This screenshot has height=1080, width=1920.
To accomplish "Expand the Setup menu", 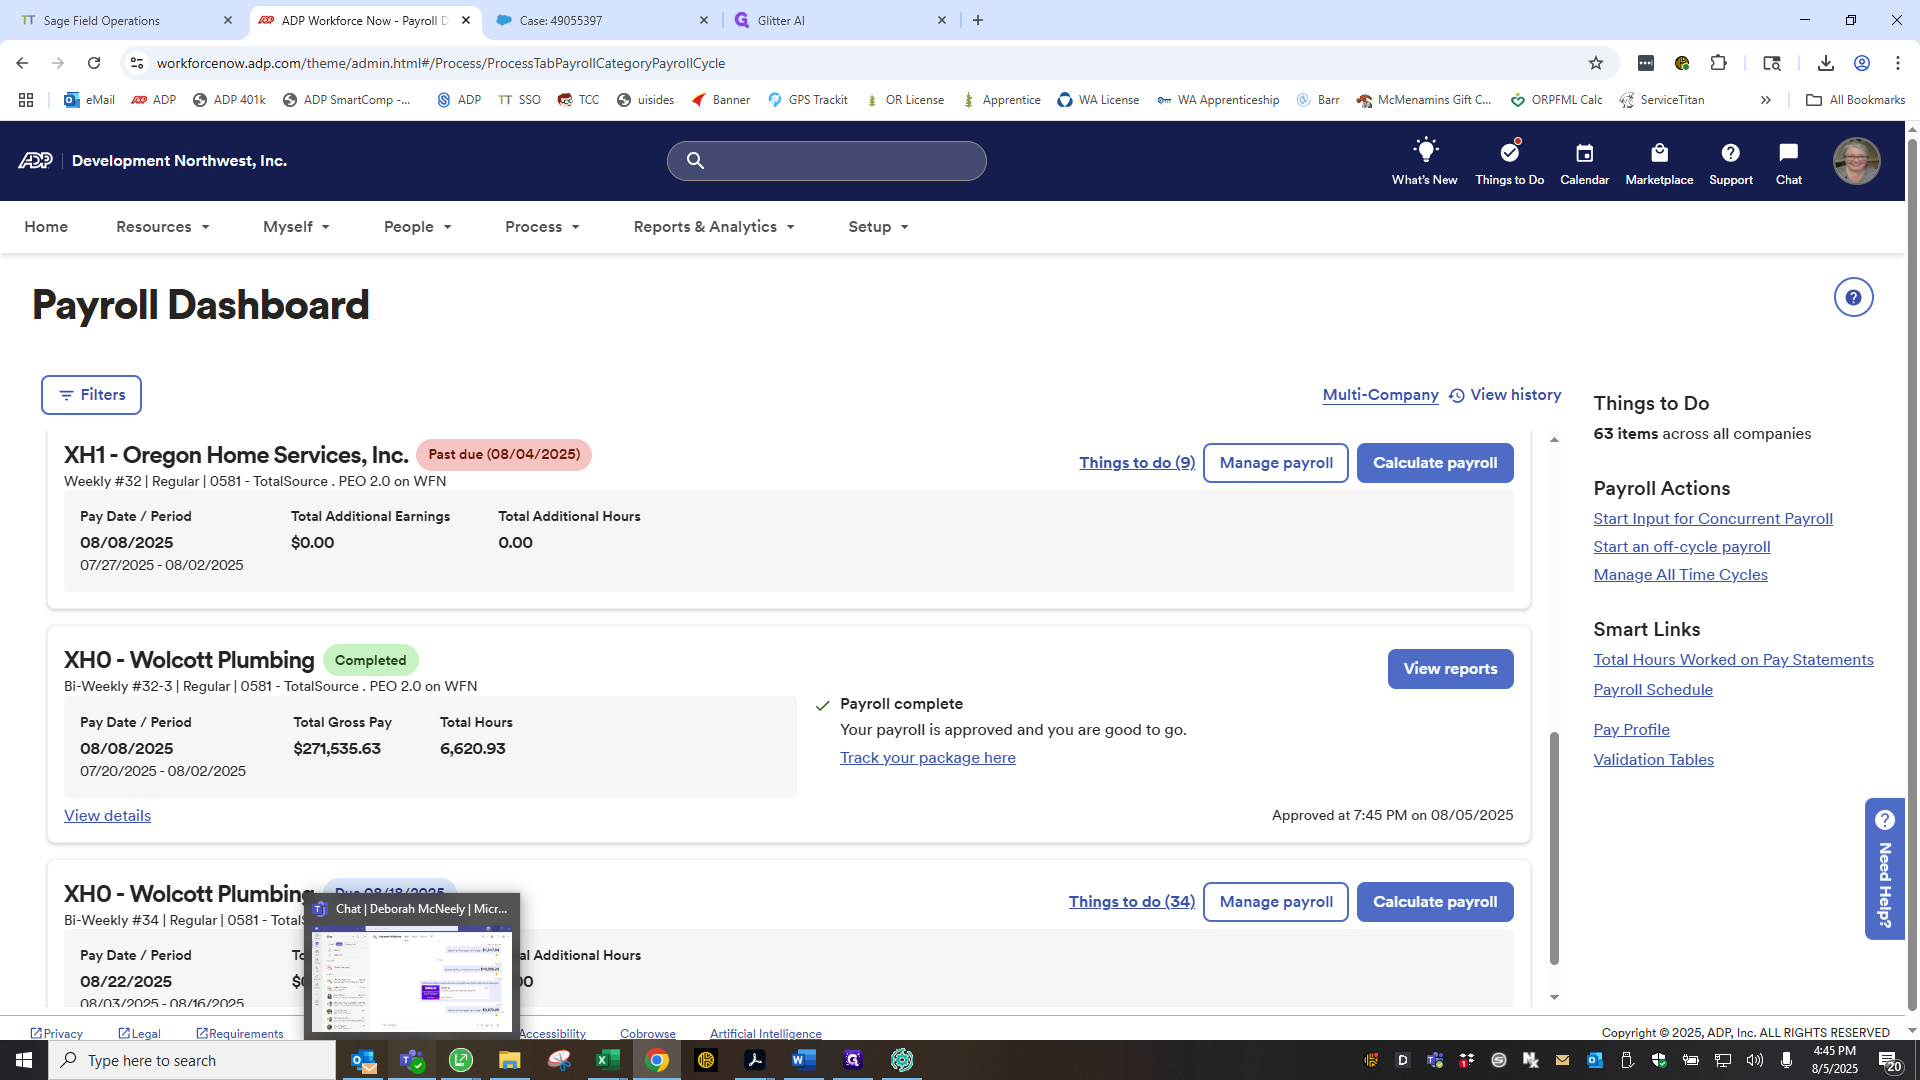I will coord(878,227).
